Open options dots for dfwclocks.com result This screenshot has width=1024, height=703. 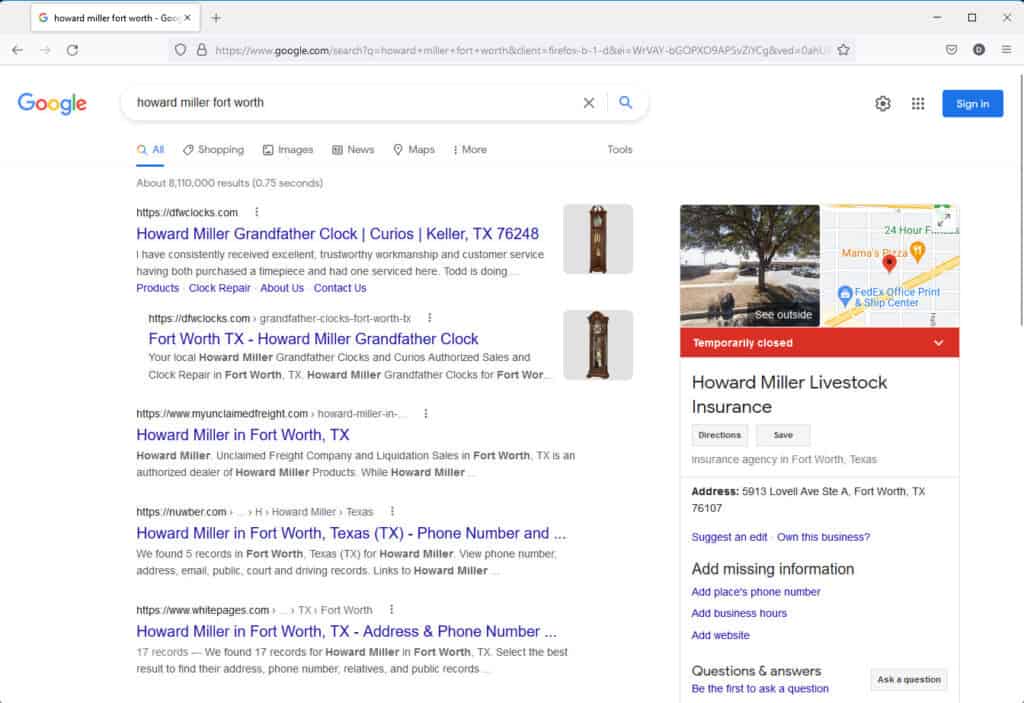[x=257, y=212]
